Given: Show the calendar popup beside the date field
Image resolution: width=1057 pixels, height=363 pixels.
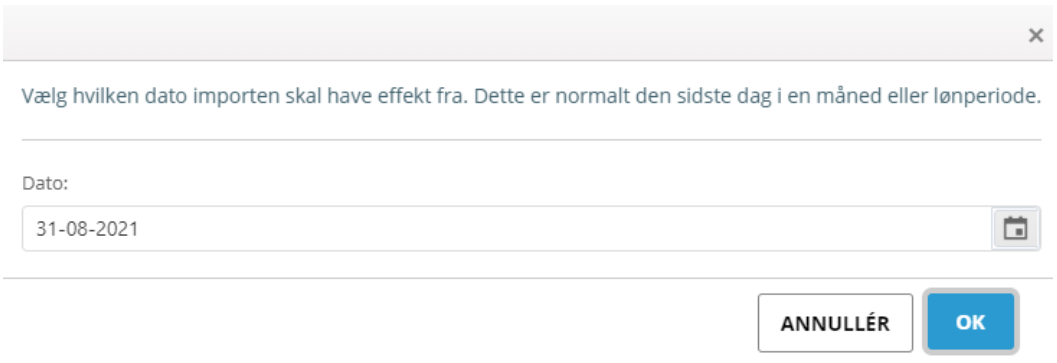Looking at the screenshot, I should pos(1015,229).
